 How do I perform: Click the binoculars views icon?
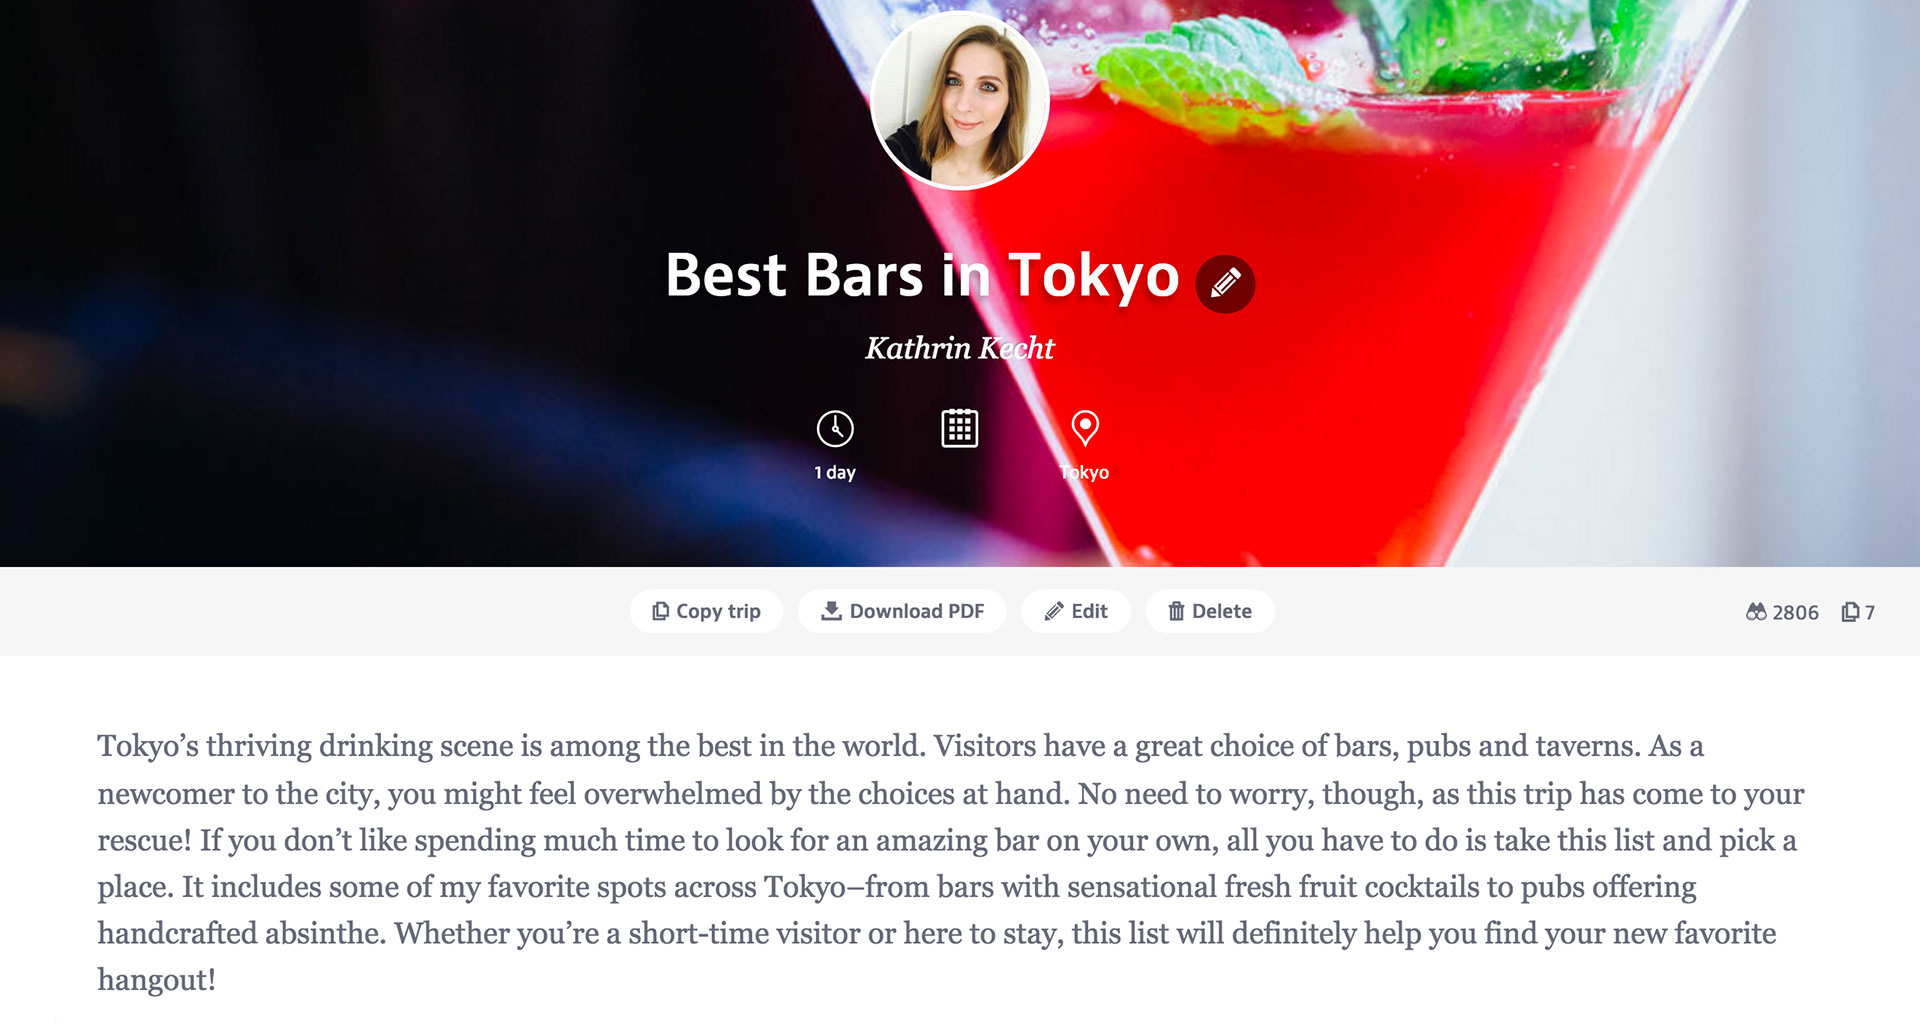point(1756,612)
